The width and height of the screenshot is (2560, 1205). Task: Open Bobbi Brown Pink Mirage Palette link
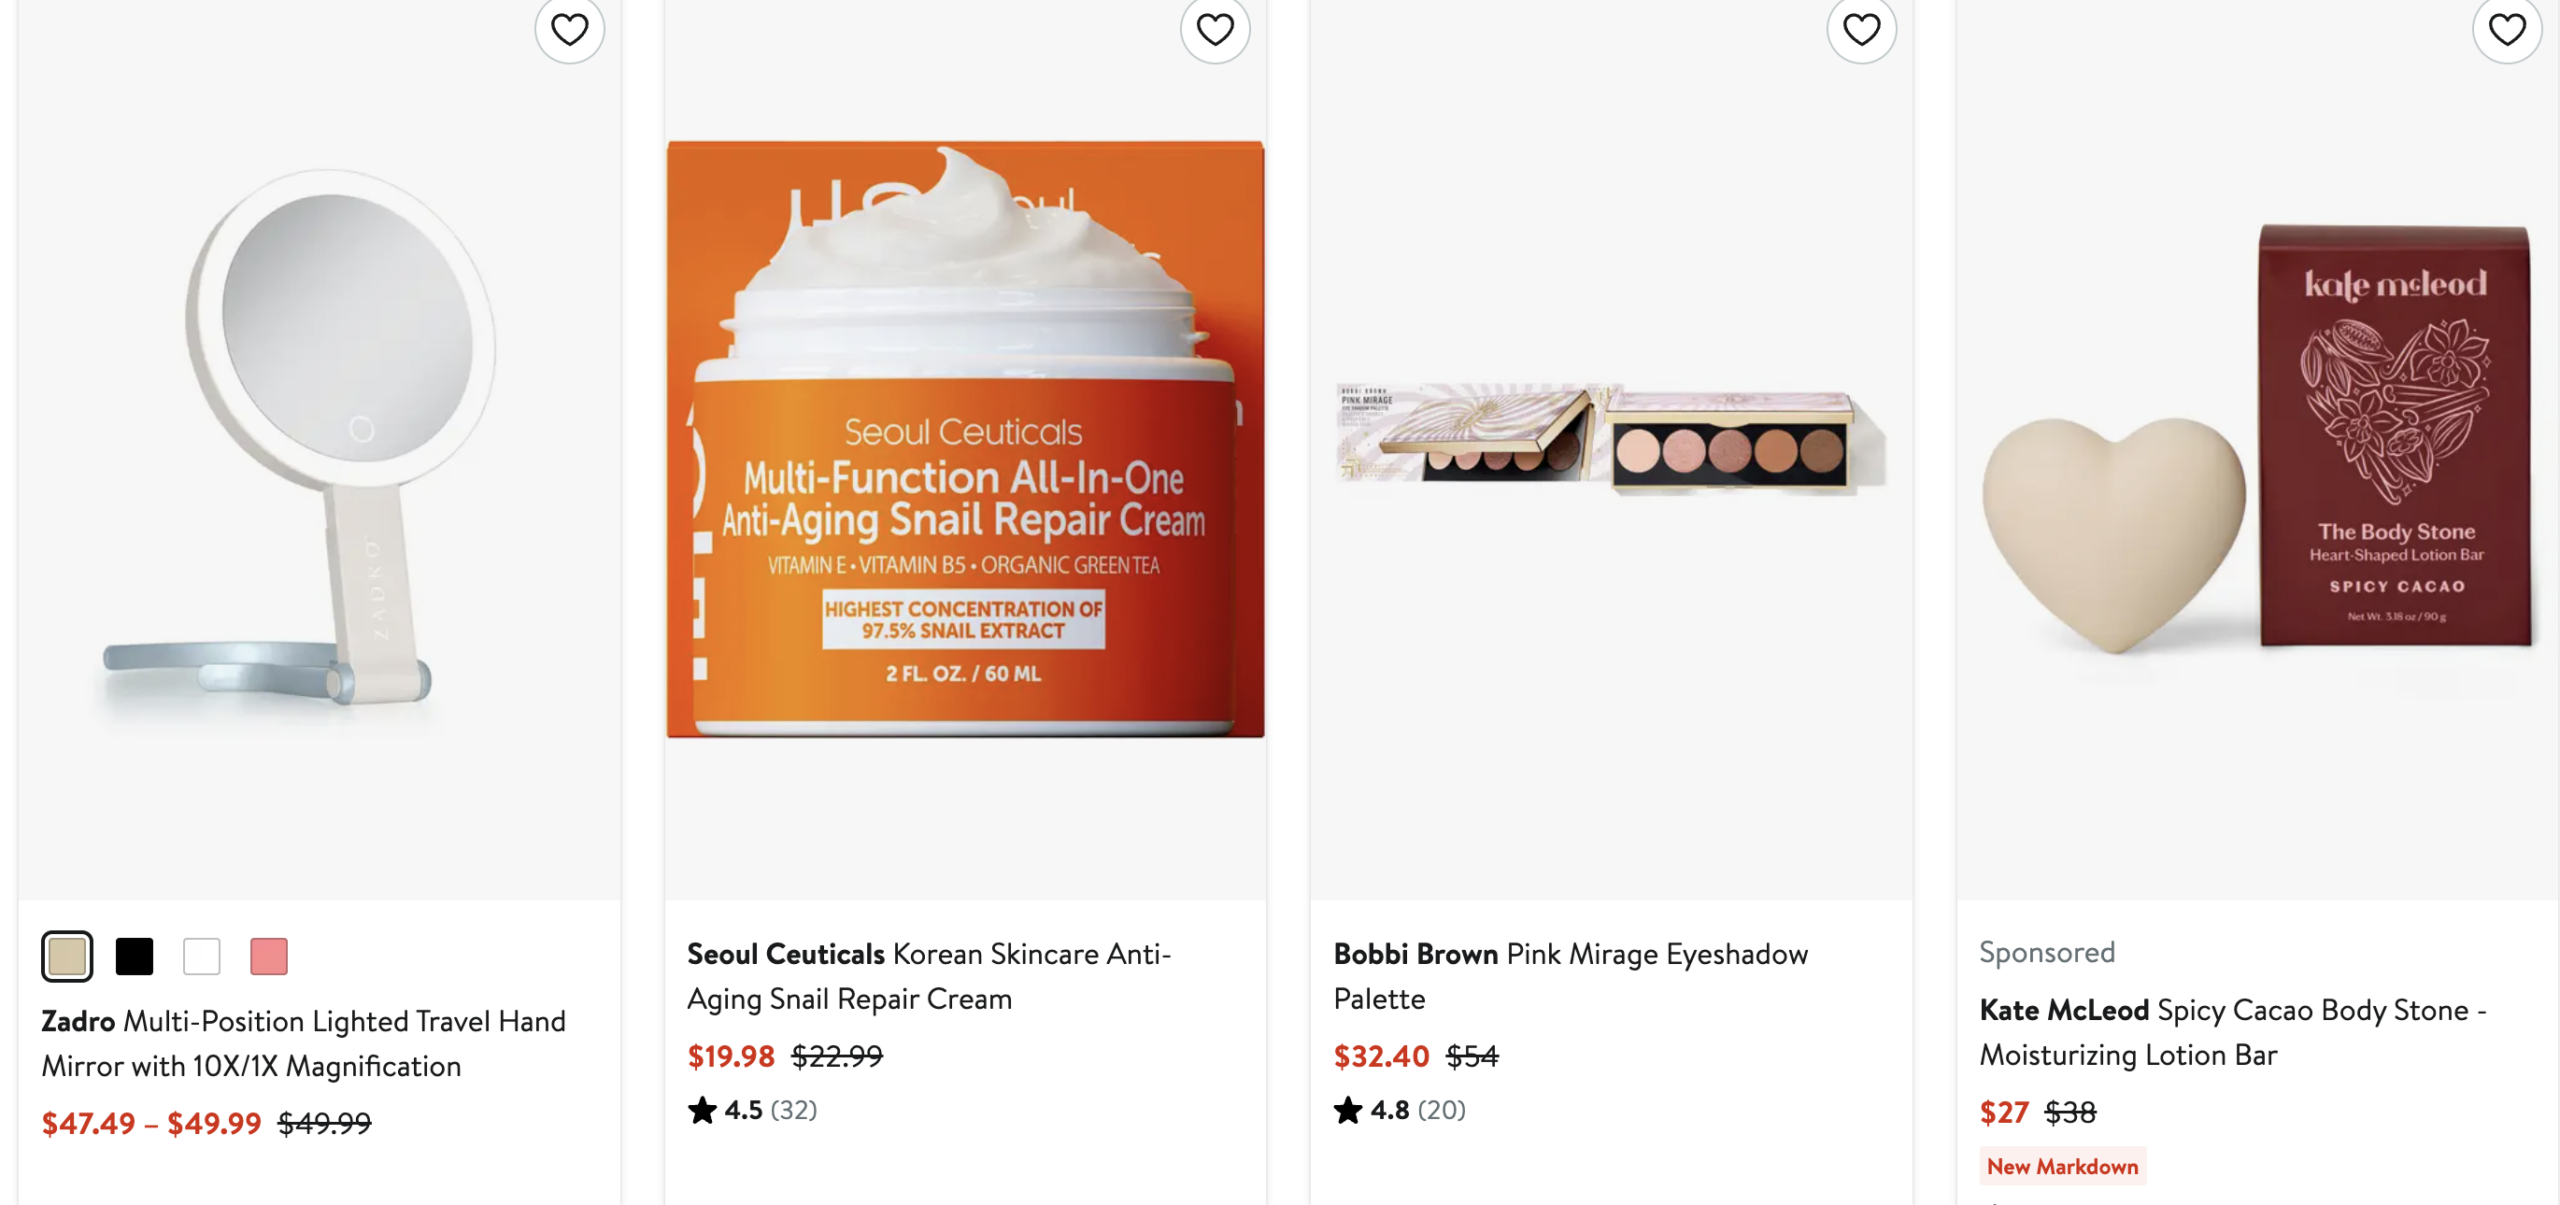click(x=1570, y=976)
